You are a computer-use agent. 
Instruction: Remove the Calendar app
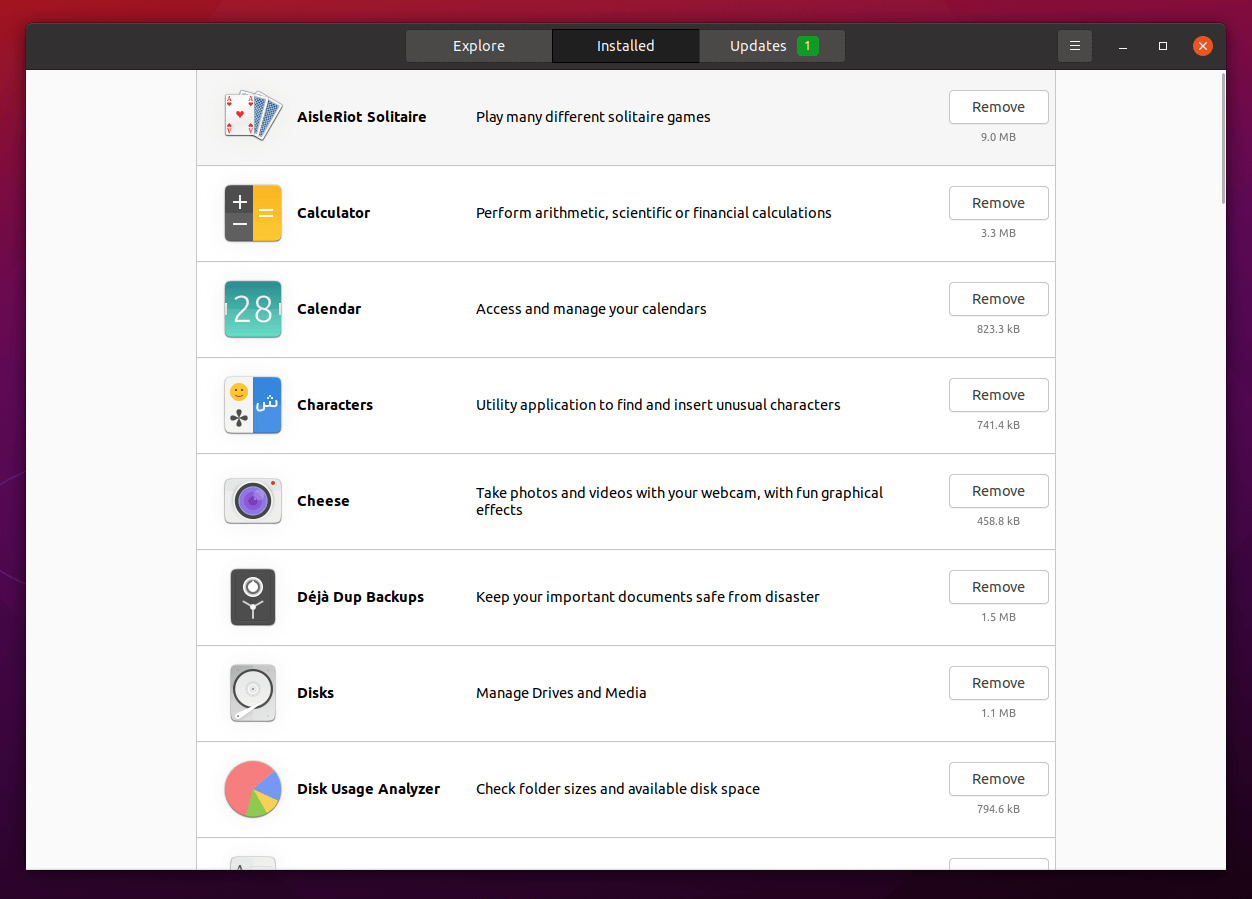(x=999, y=299)
